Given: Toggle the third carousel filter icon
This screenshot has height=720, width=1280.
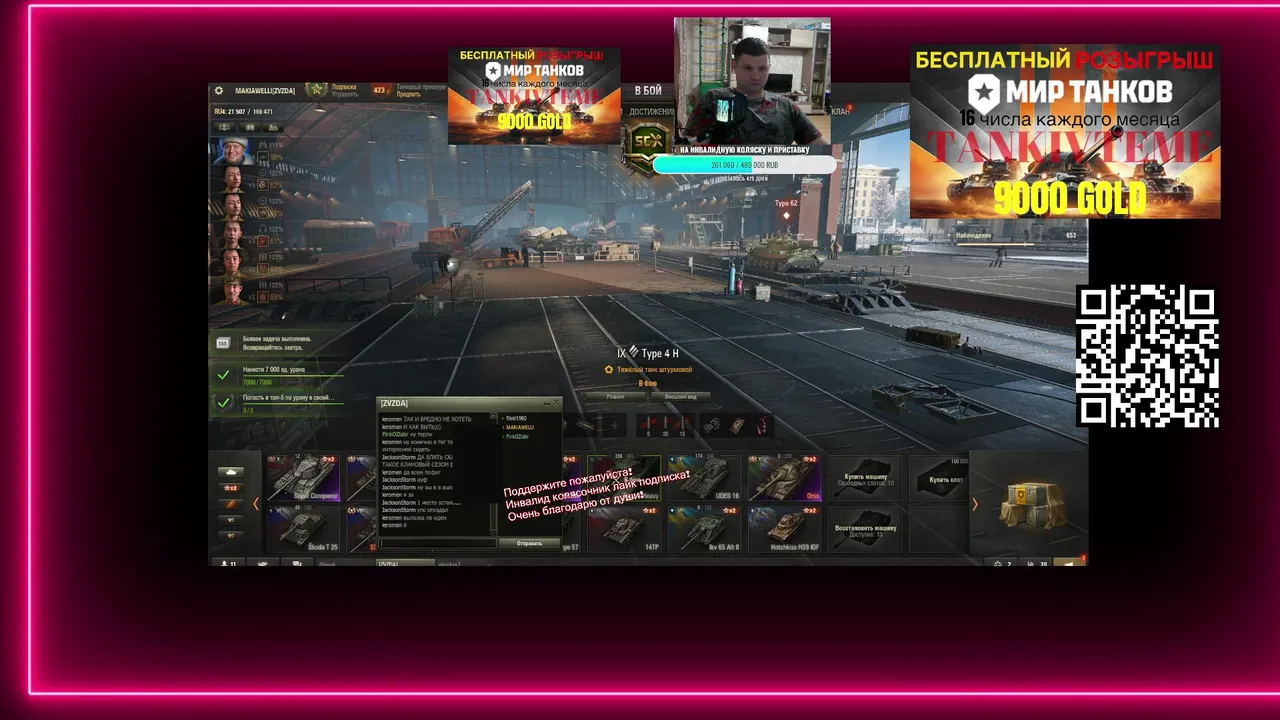Looking at the screenshot, I should (231, 504).
